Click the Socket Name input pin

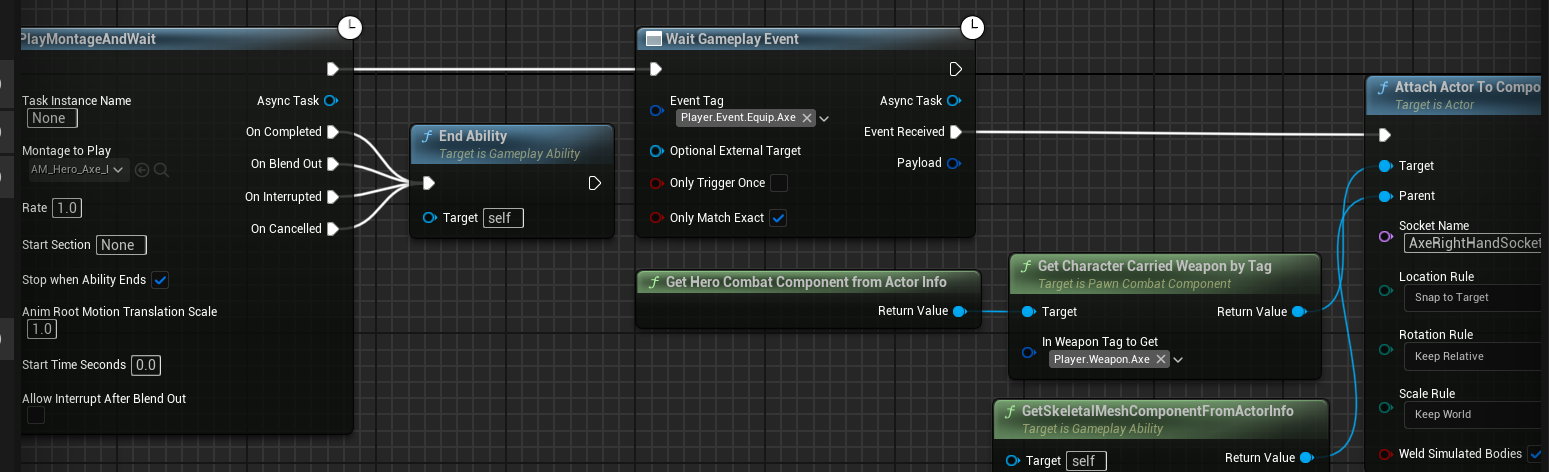coord(1385,236)
